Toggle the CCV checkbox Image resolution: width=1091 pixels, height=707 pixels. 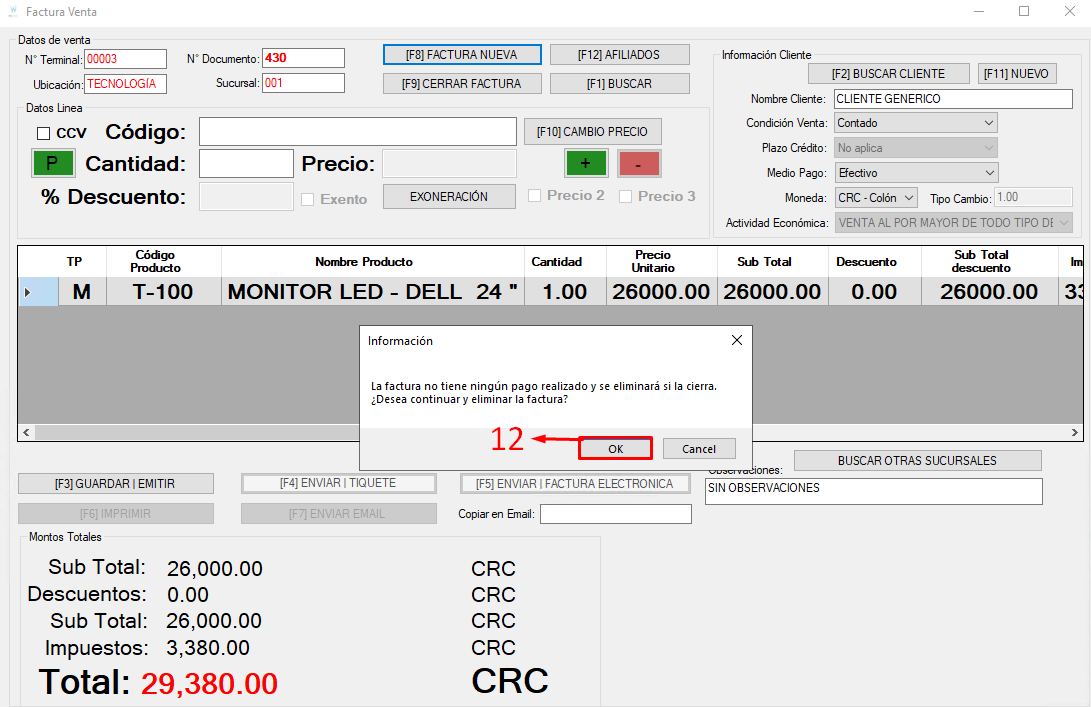point(44,133)
